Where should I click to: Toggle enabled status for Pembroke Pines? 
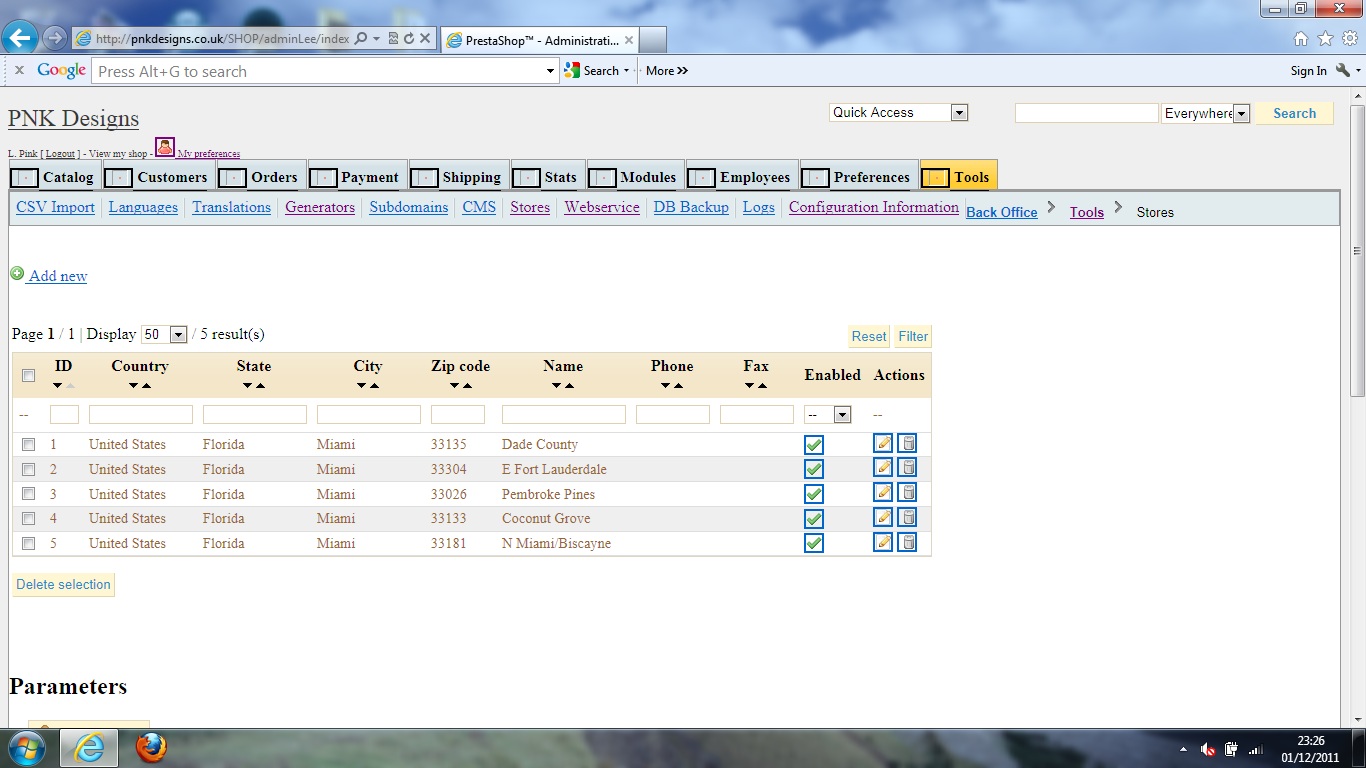[x=814, y=494]
